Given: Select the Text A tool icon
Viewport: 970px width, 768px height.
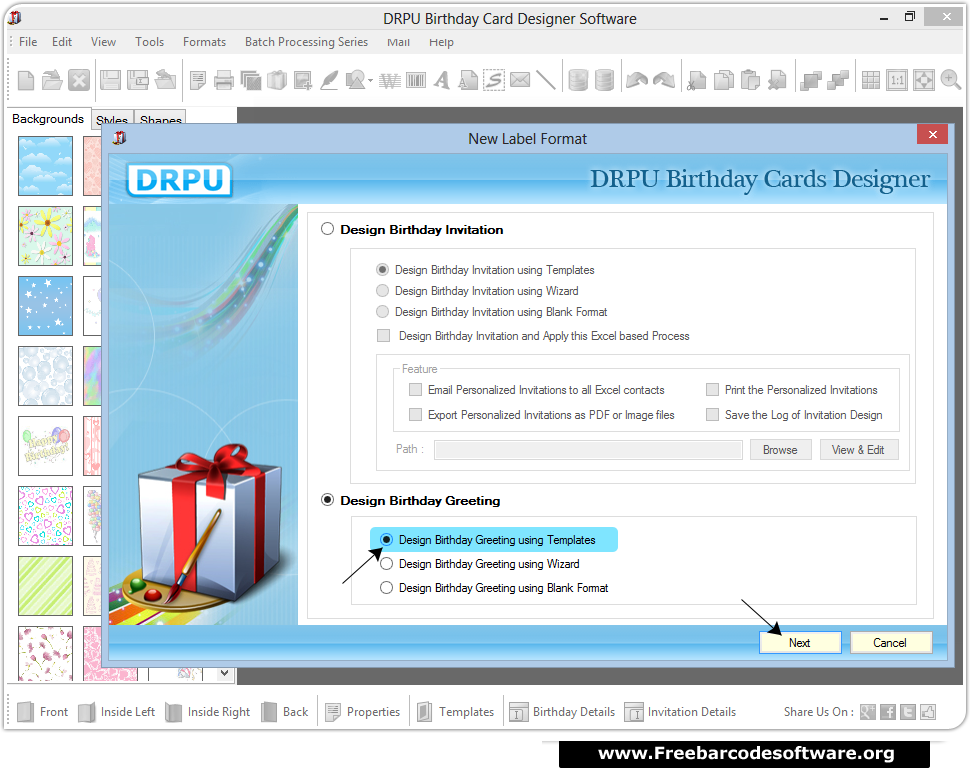Looking at the screenshot, I should click(x=442, y=80).
